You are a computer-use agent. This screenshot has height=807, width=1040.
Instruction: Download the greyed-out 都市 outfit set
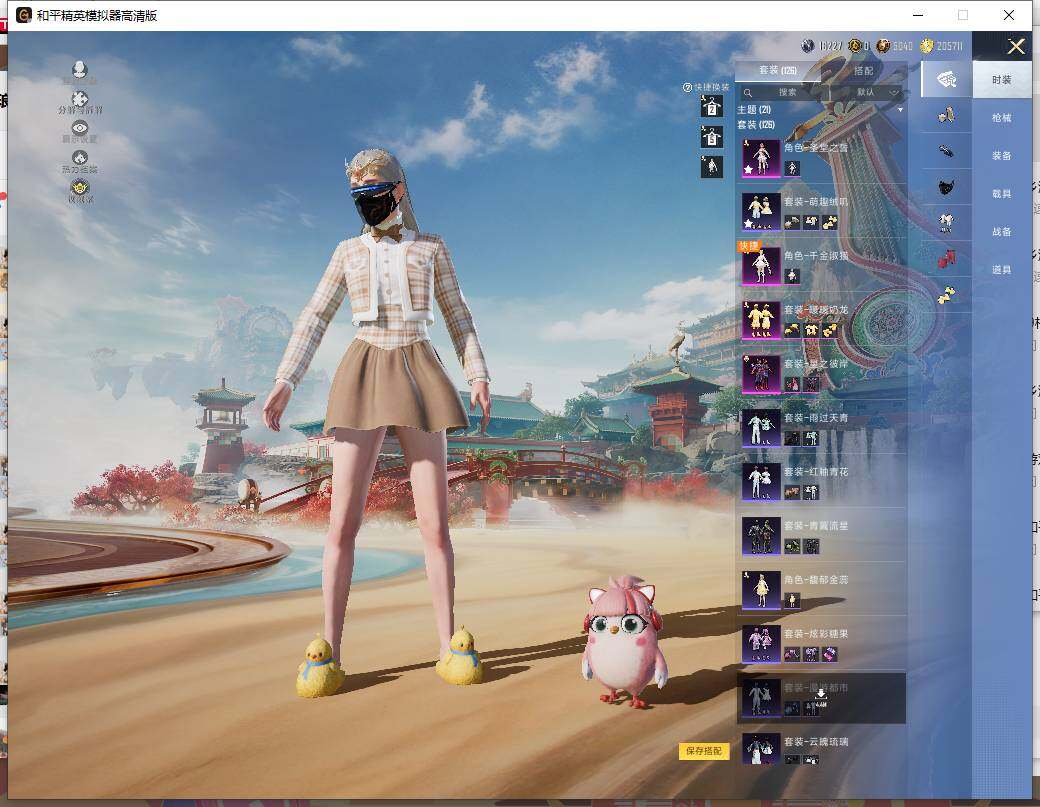tap(821, 696)
